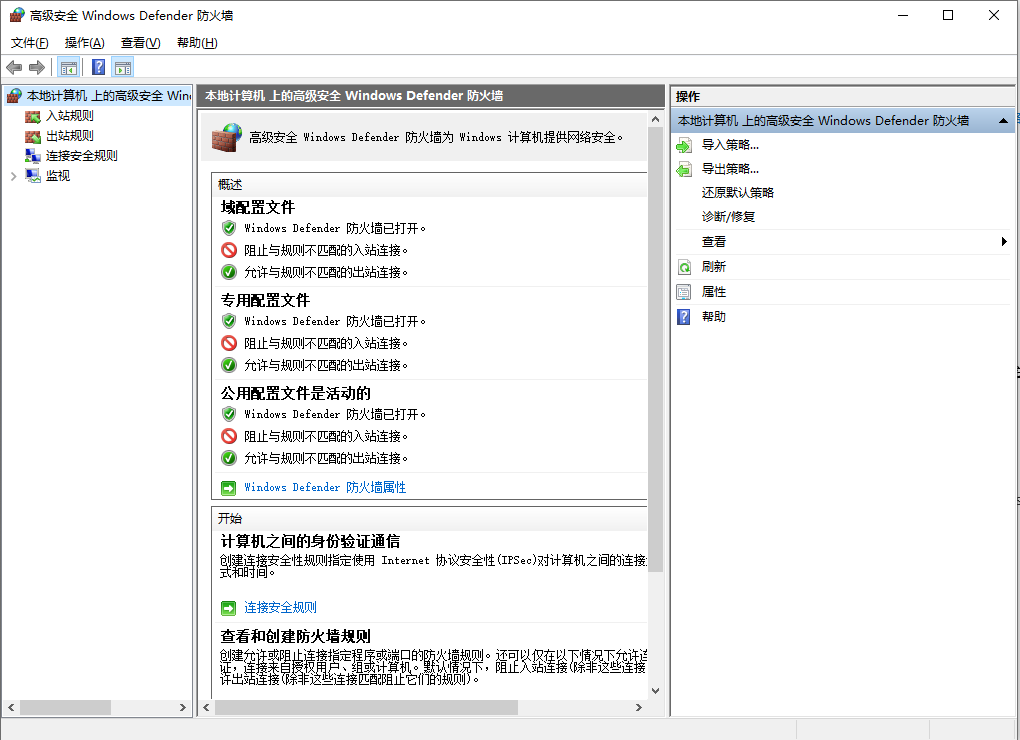Click green check icon for outbound under 公用配置文件
1020x740 pixels.
tap(229, 458)
